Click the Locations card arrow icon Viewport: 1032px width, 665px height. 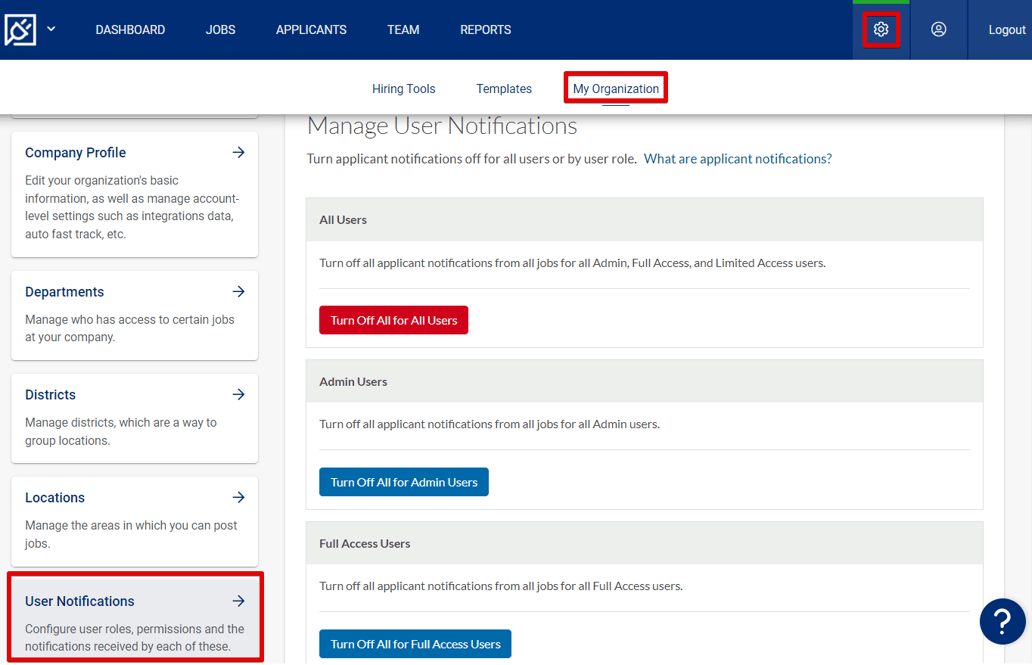[x=238, y=497]
